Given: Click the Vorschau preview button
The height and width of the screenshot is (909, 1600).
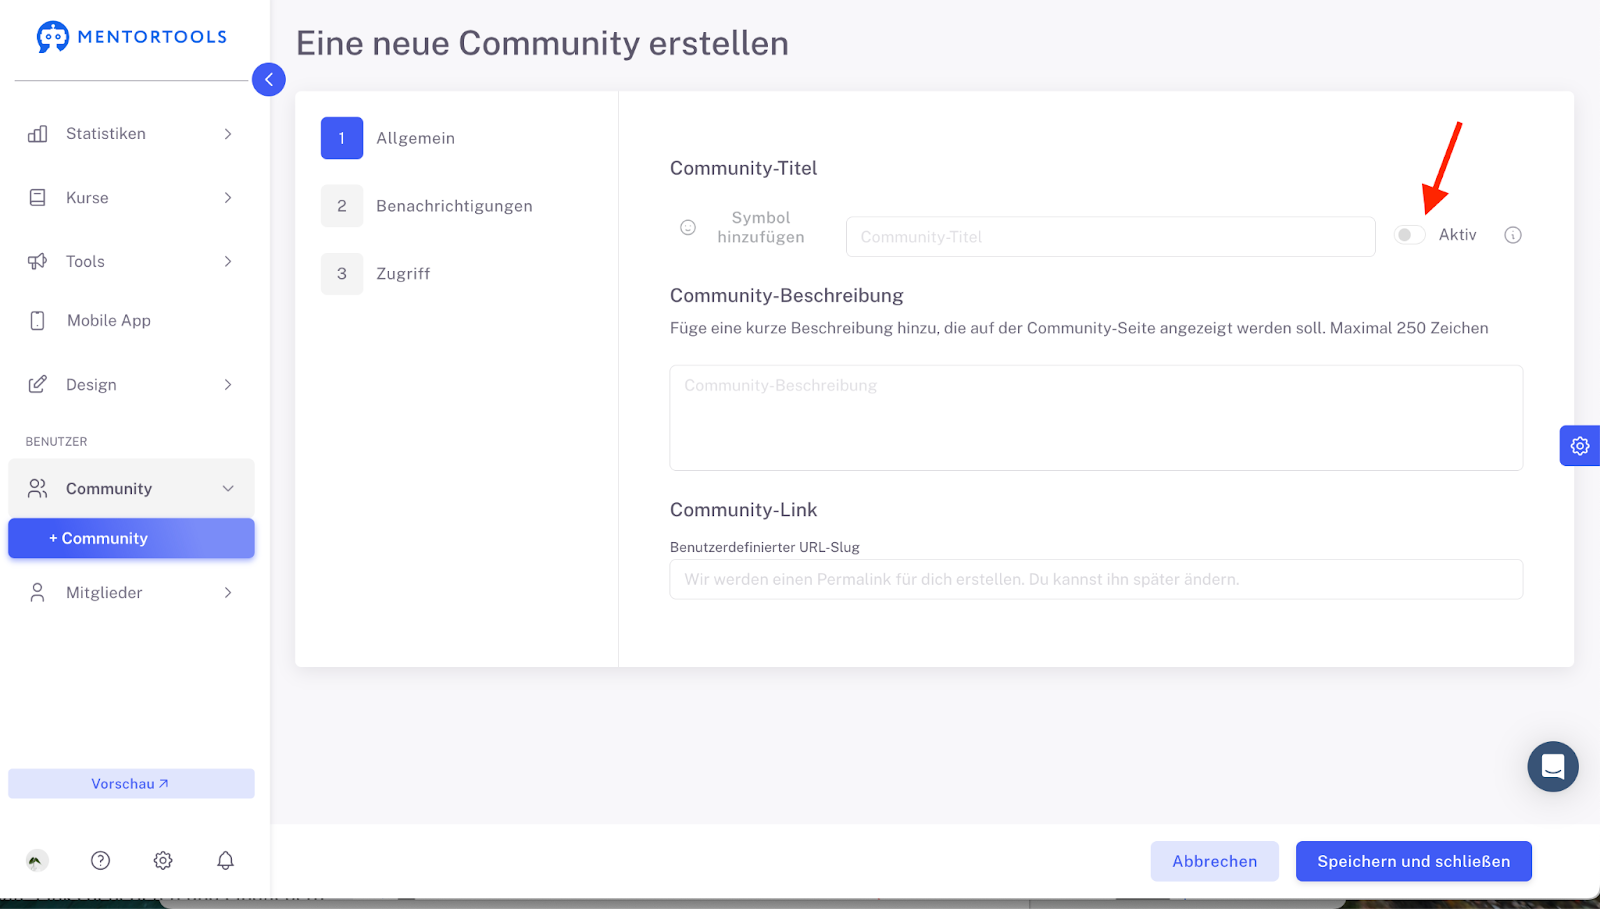Looking at the screenshot, I should 131,784.
